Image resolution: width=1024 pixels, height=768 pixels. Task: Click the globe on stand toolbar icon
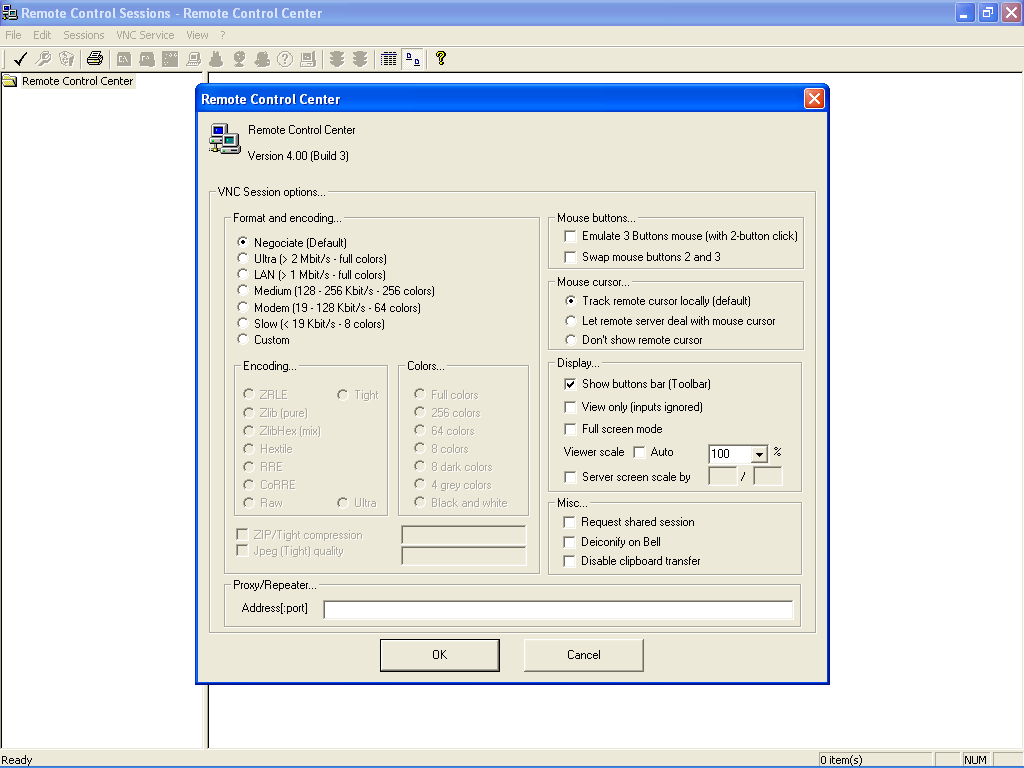pyautogui.click(x=239, y=59)
